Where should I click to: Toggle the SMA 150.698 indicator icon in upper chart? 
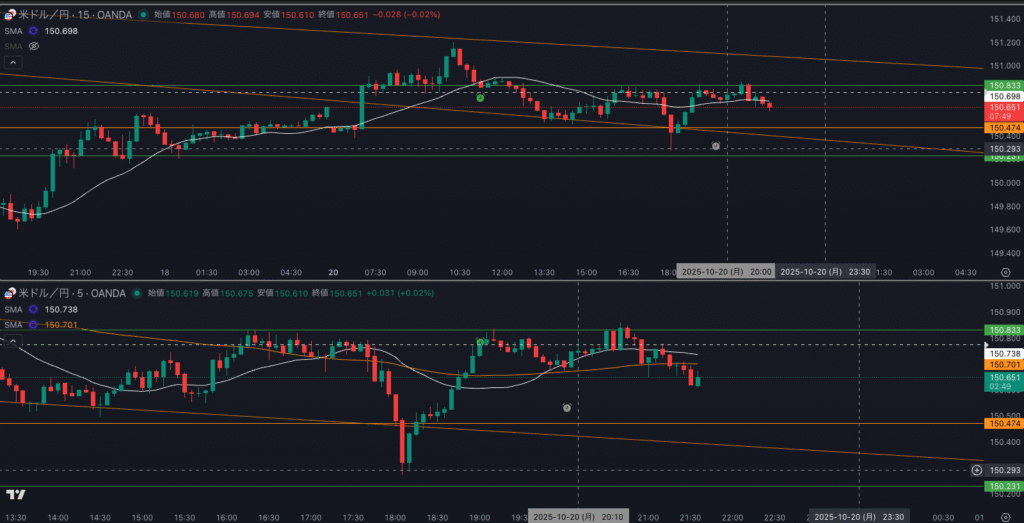tap(34, 31)
